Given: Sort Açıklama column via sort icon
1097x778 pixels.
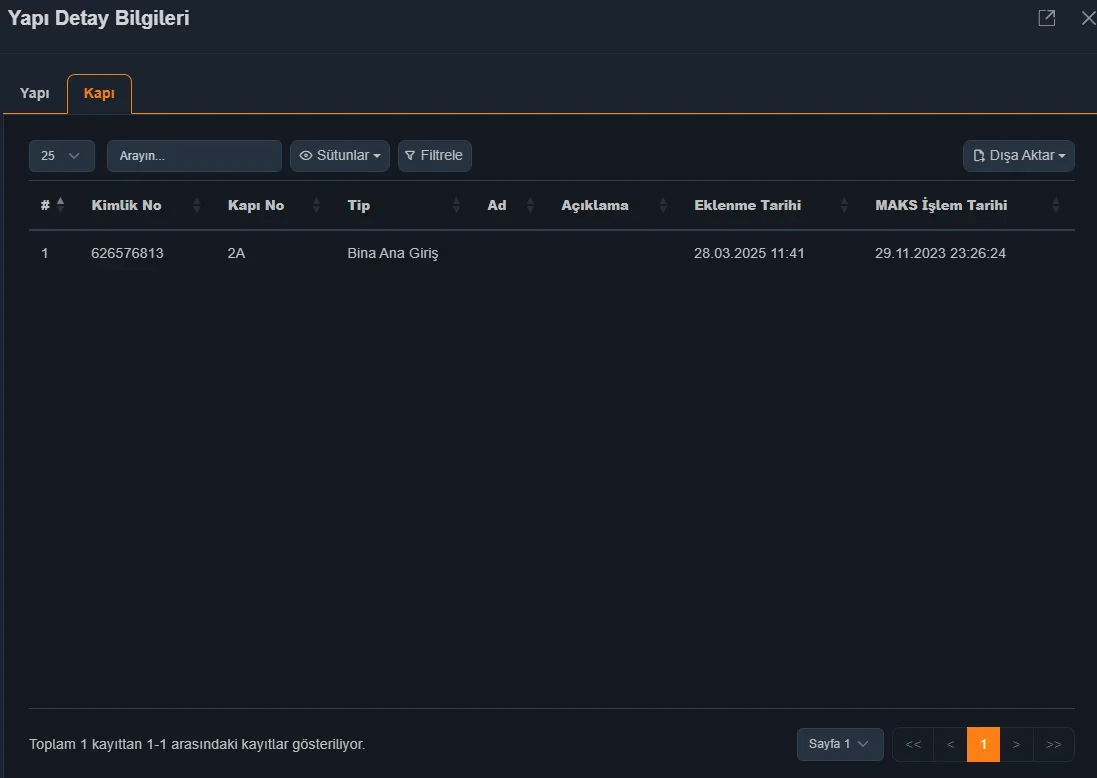Looking at the screenshot, I should [663, 205].
